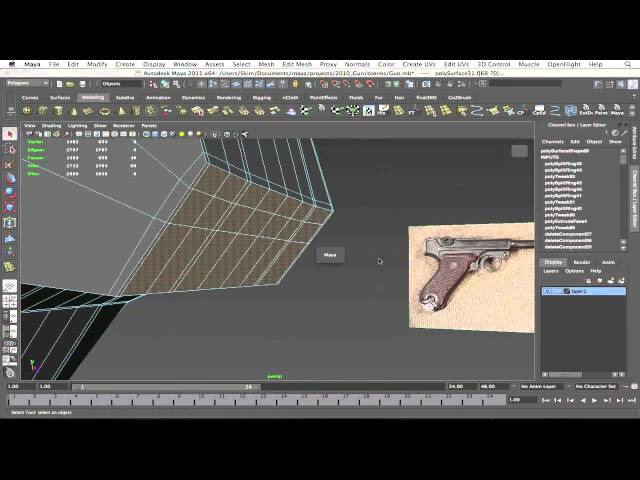The width and height of the screenshot is (640, 480).
Task: Click the Move shelf icon
Action: 617,111
